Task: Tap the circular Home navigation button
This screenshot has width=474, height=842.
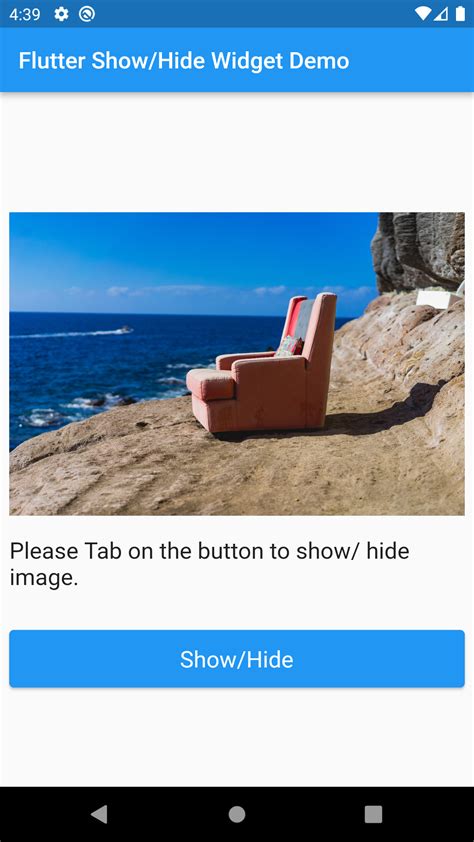Action: pos(237,814)
